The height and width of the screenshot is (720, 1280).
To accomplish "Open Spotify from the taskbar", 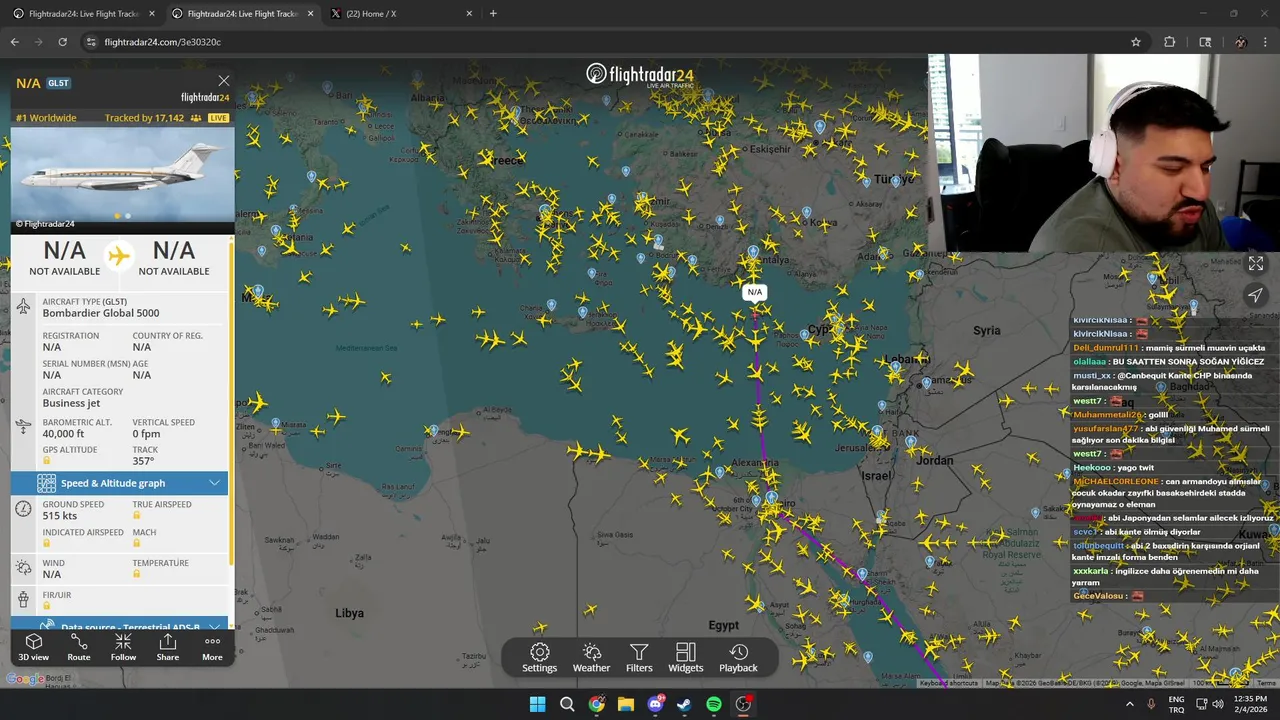I will pos(714,704).
